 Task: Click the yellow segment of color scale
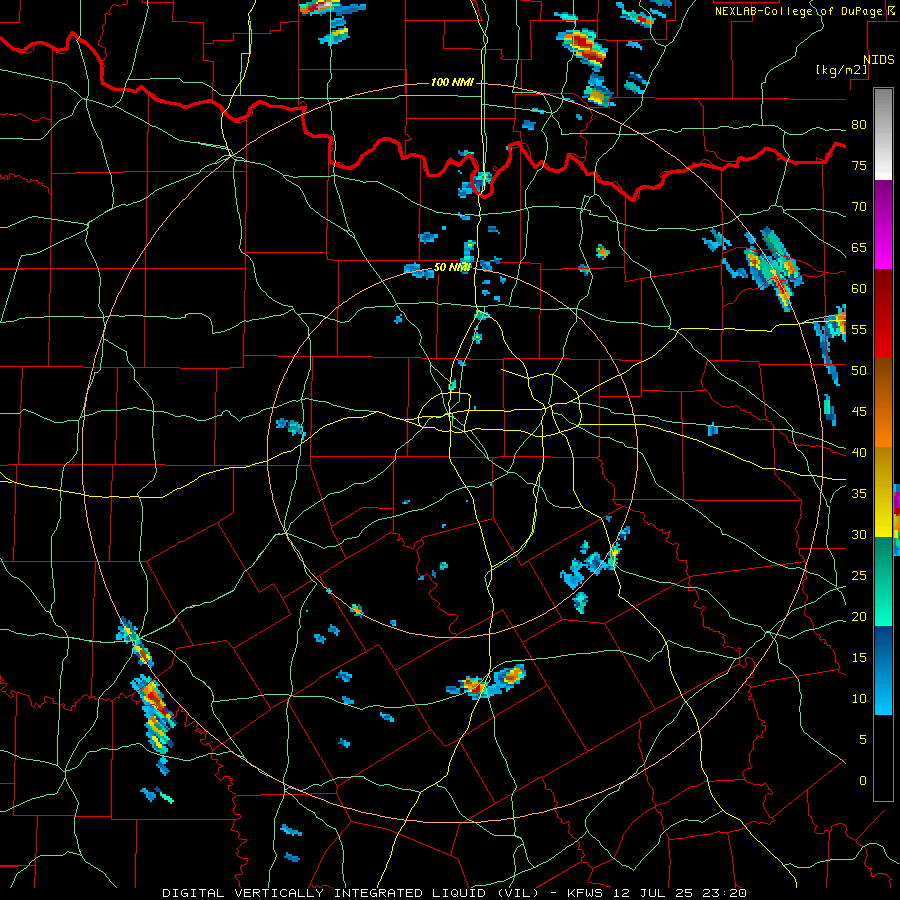click(x=883, y=492)
